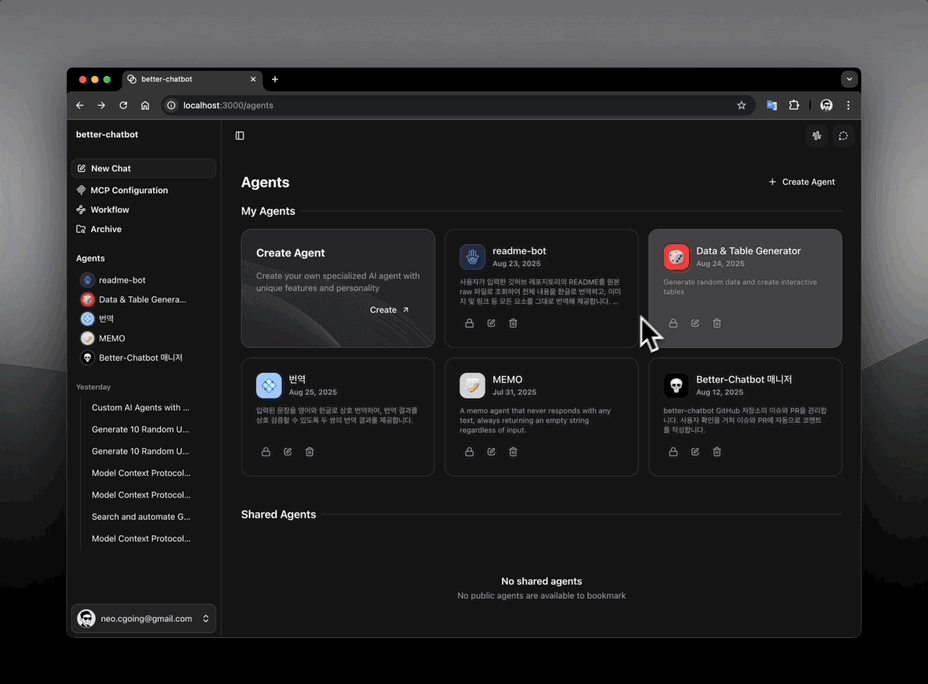Go to Workflow in sidebar
928x684 pixels.
tap(110, 210)
